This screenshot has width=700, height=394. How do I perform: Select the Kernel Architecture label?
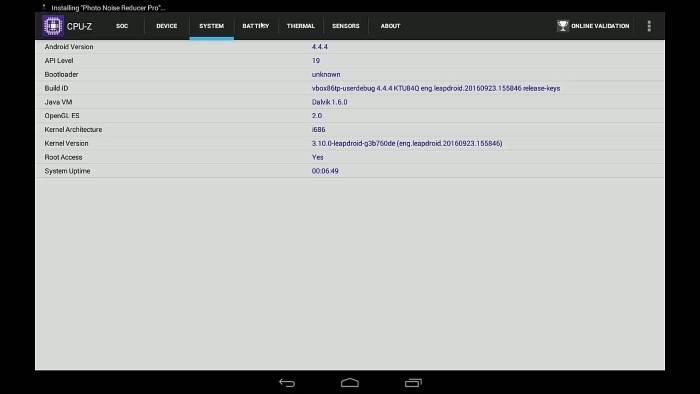(x=73, y=129)
